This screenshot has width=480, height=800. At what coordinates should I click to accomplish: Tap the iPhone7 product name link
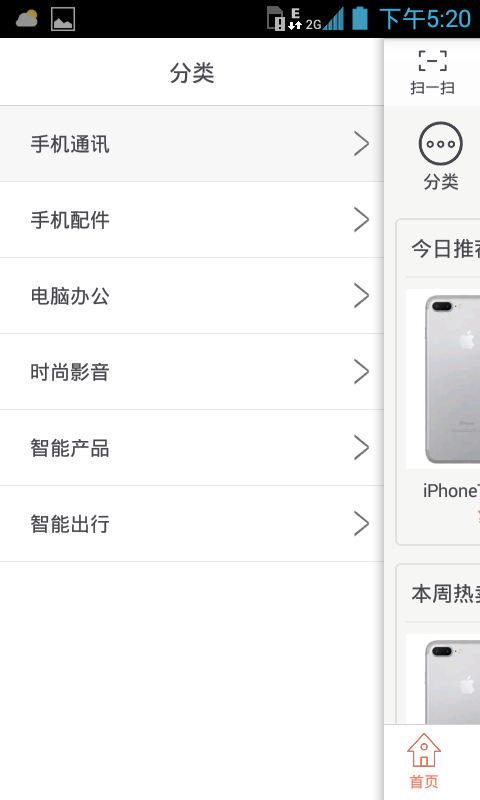(451, 490)
